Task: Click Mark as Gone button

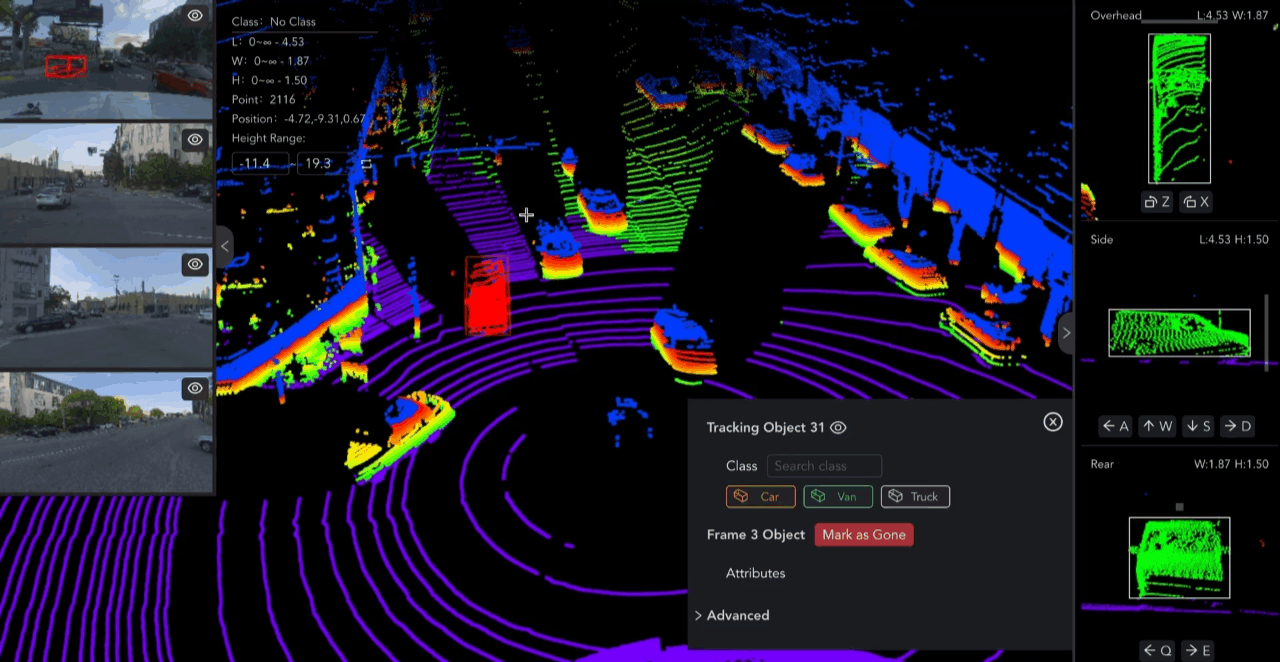Action: (864, 535)
